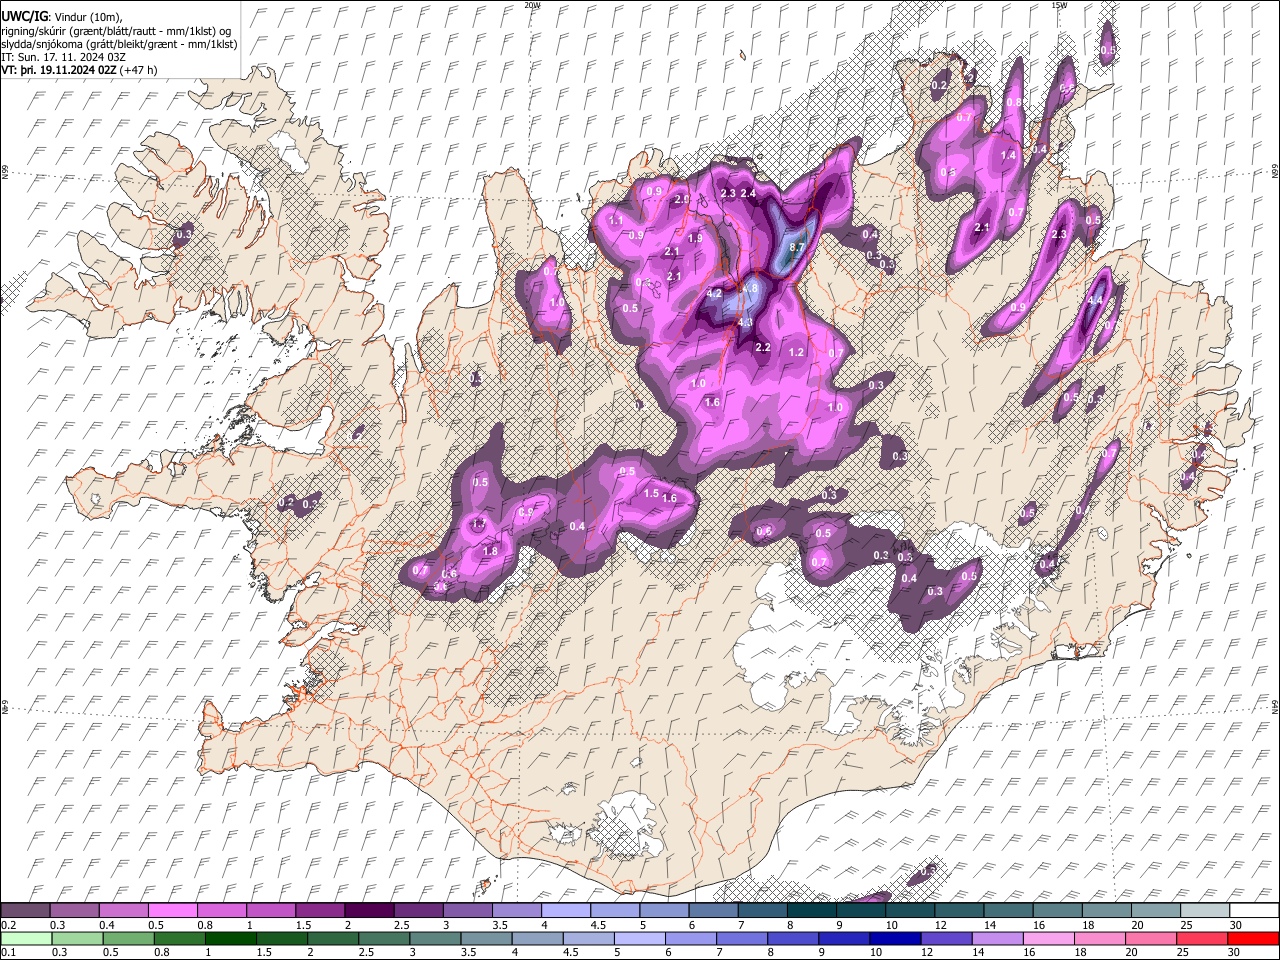Screen dimensions: 1280x960
Task: Select purple rain swatch between 12 and 14
Action: tap(947, 938)
